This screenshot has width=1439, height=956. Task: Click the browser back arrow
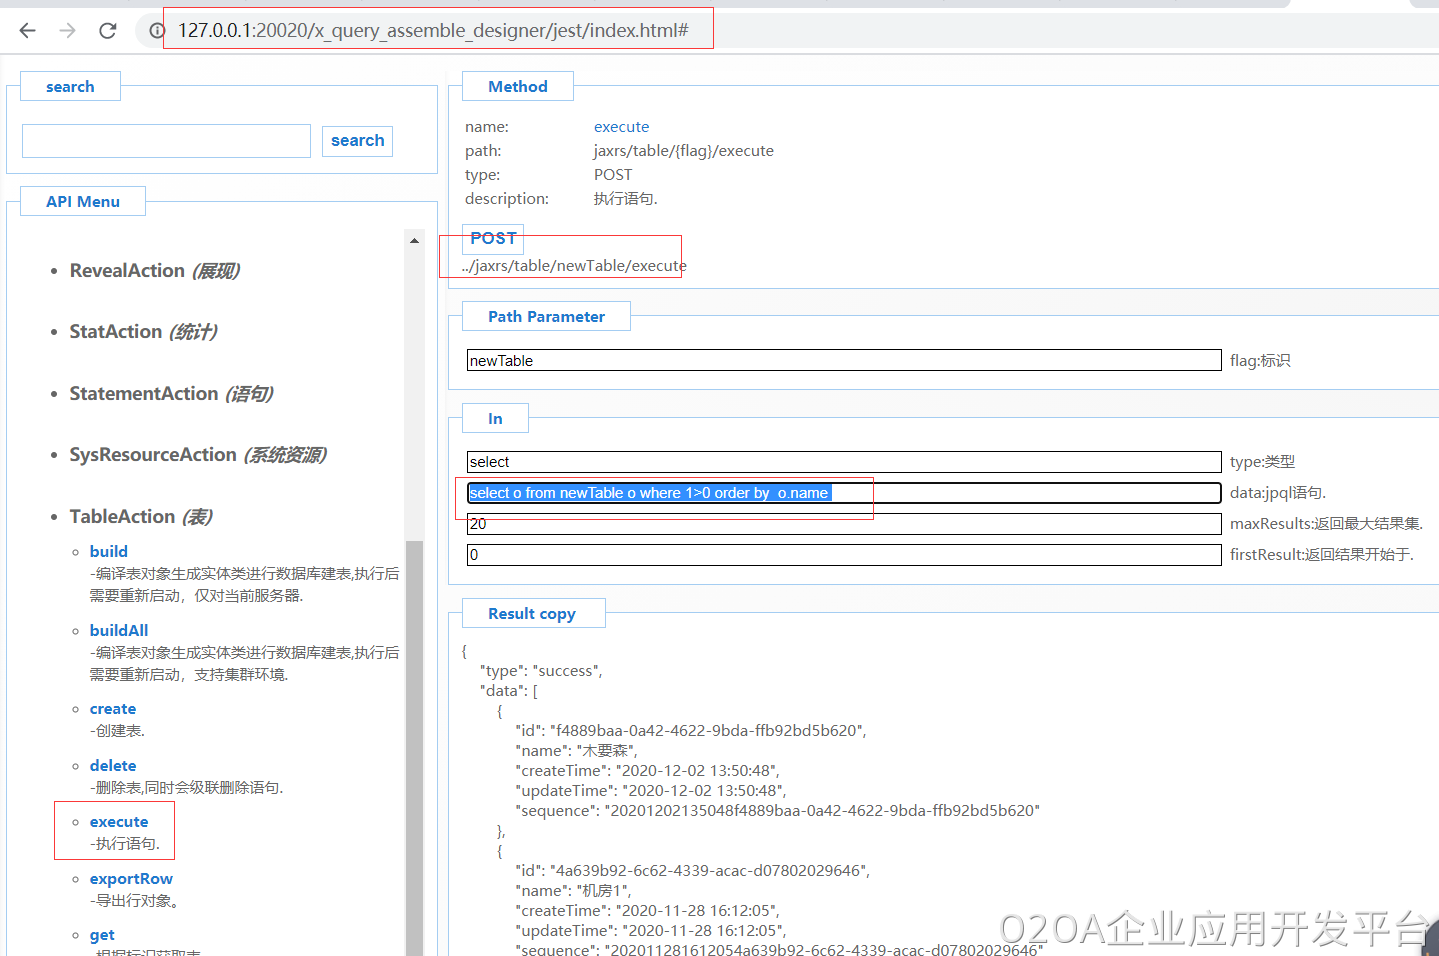tap(27, 31)
